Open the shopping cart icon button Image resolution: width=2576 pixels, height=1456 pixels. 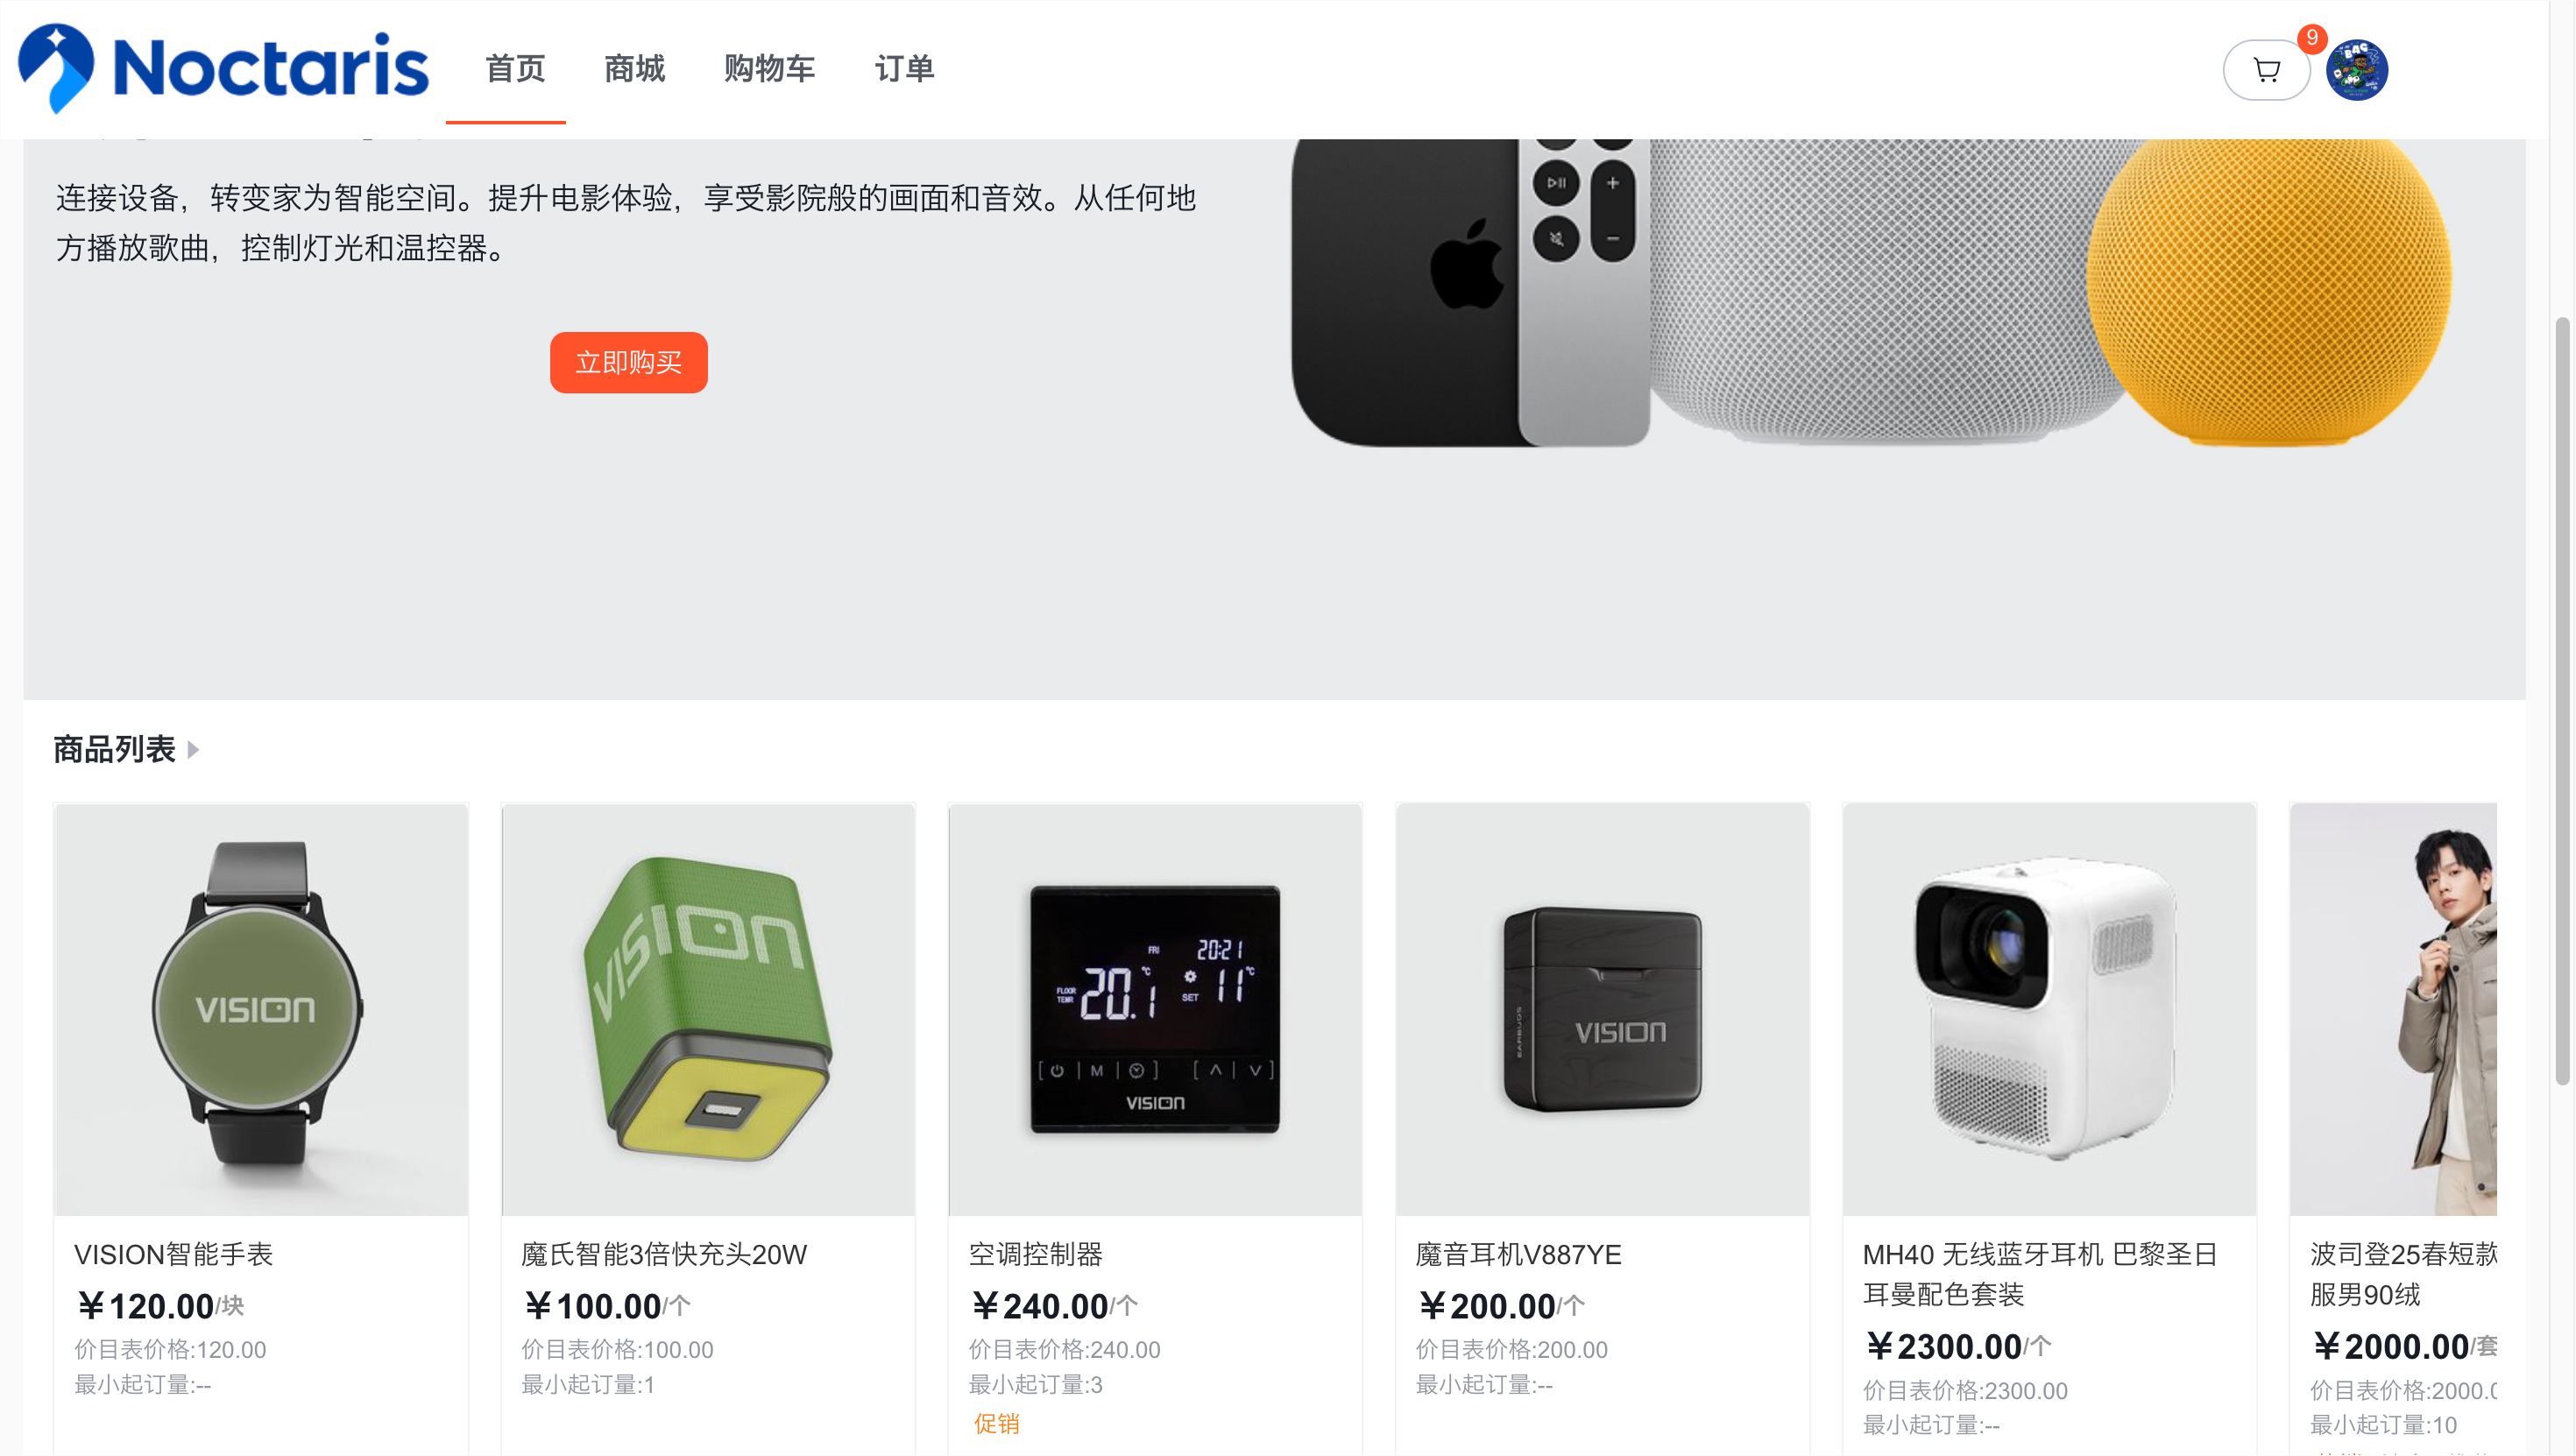tap(2266, 70)
